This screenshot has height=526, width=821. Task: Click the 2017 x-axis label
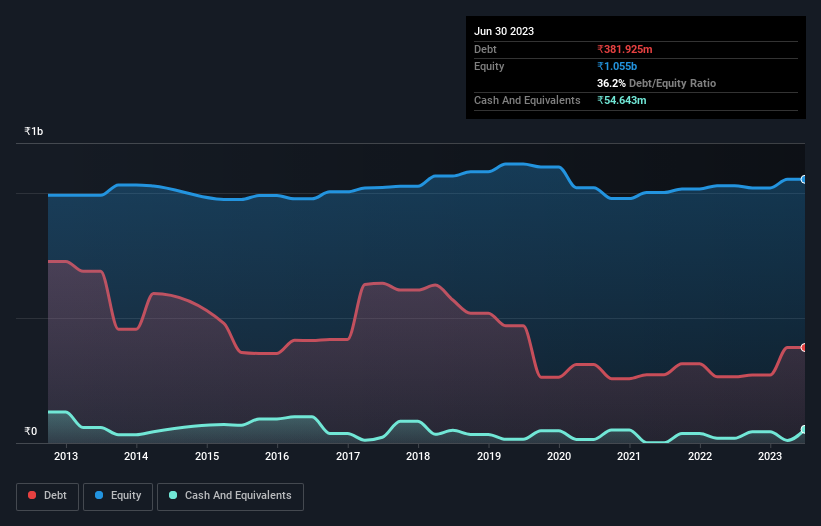coord(348,456)
